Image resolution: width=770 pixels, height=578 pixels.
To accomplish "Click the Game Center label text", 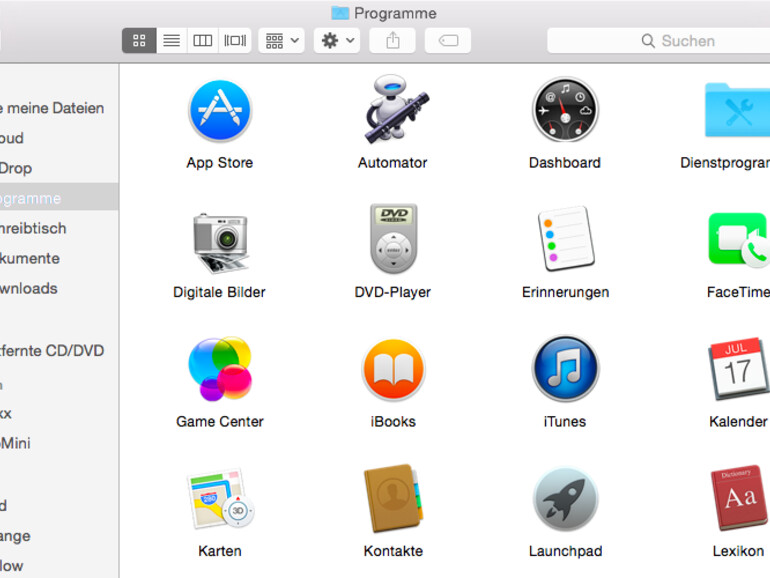I will (220, 421).
